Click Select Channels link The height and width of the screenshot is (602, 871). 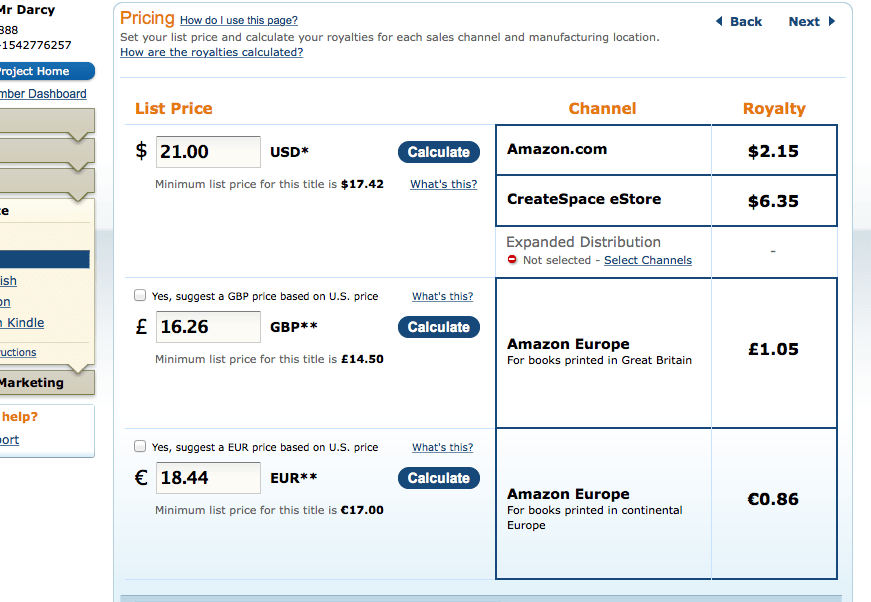point(647,260)
